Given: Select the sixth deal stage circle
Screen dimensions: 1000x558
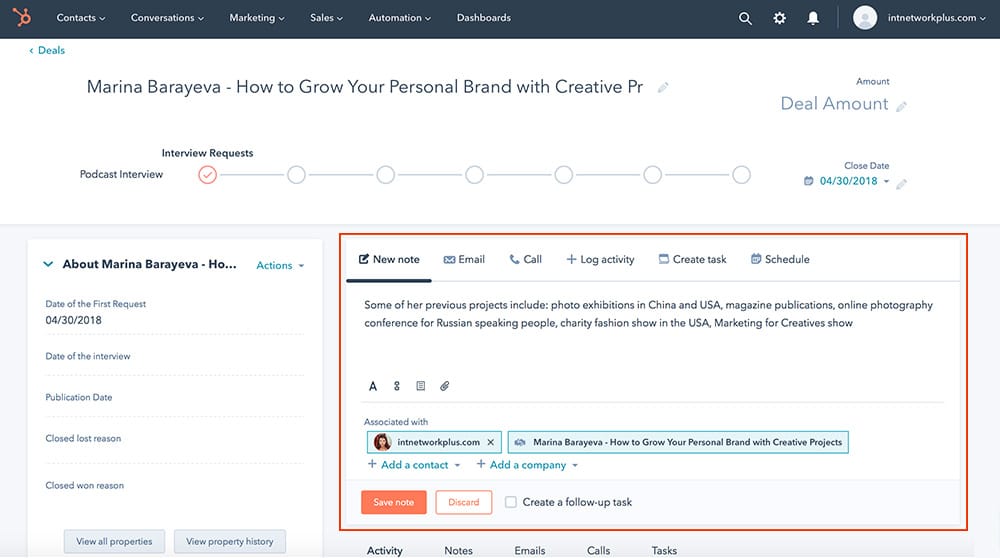Looking at the screenshot, I should pyautogui.click(x=652, y=174).
